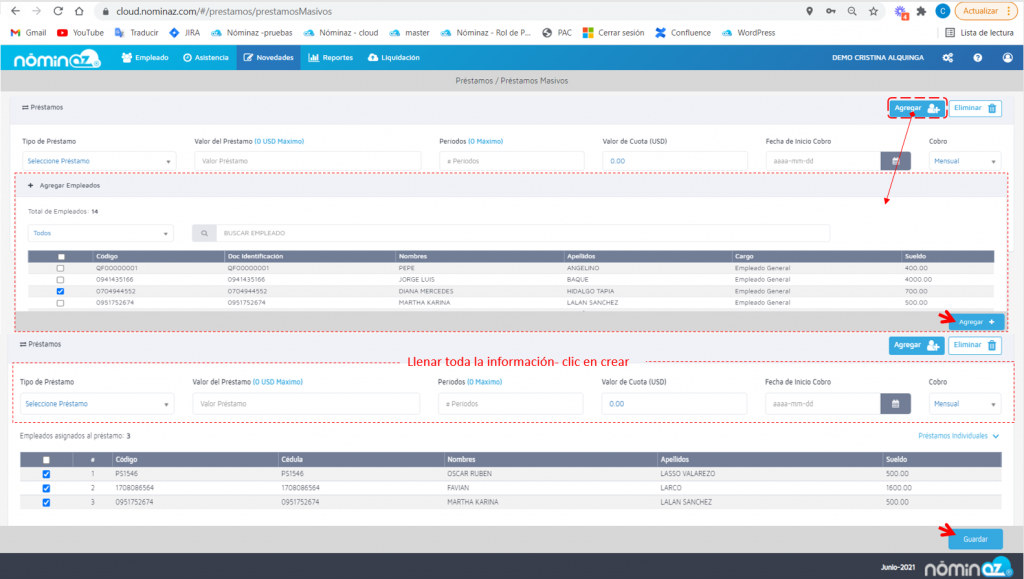Image resolution: width=1024 pixels, height=579 pixels.
Task: Check the box for PEPE ANGELINO
Action: pos(60,268)
